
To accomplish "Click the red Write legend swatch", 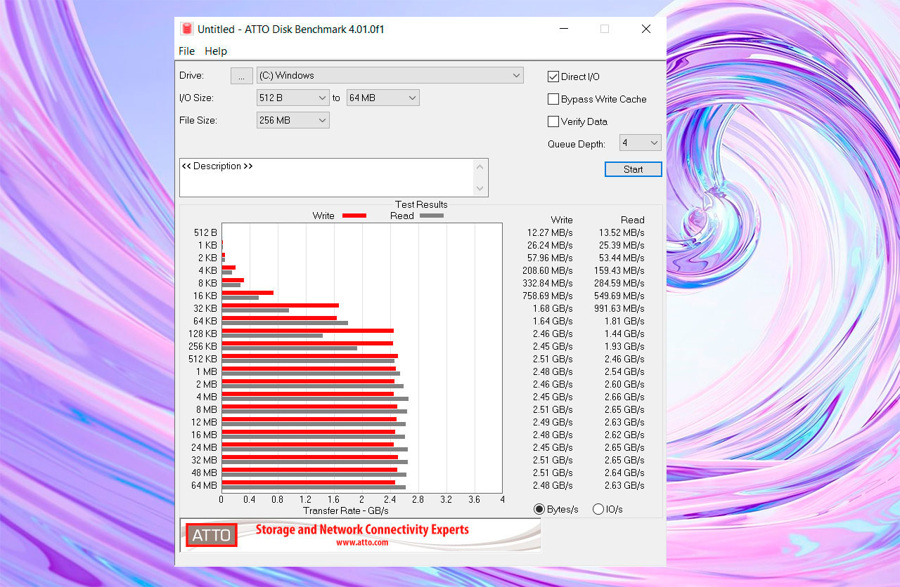I will point(354,216).
